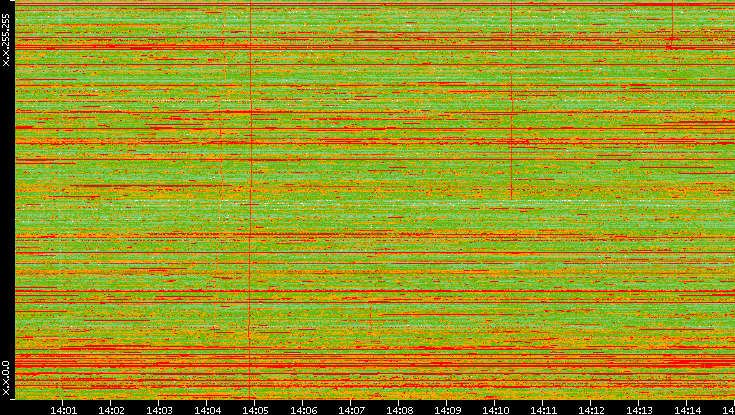Click the x.x.255.255 address axis label
This screenshot has width=735, height=415.
click(6, 40)
